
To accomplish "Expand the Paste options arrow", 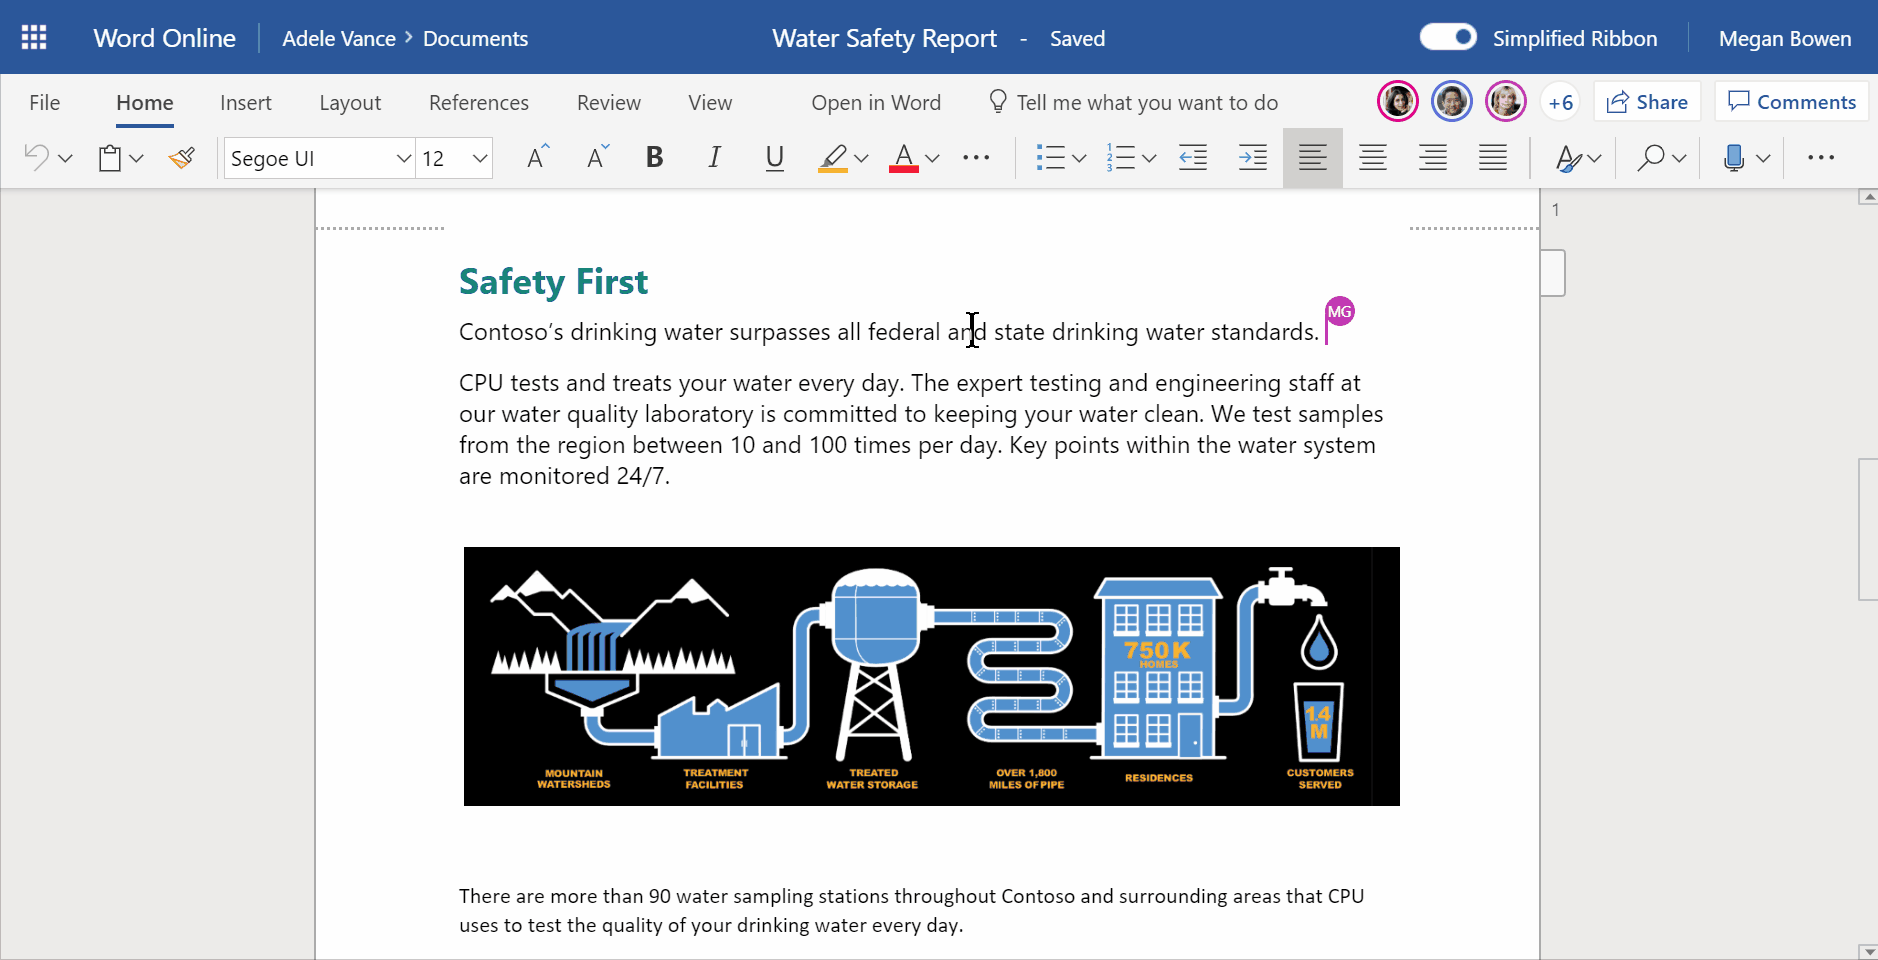I will pos(137,158).
